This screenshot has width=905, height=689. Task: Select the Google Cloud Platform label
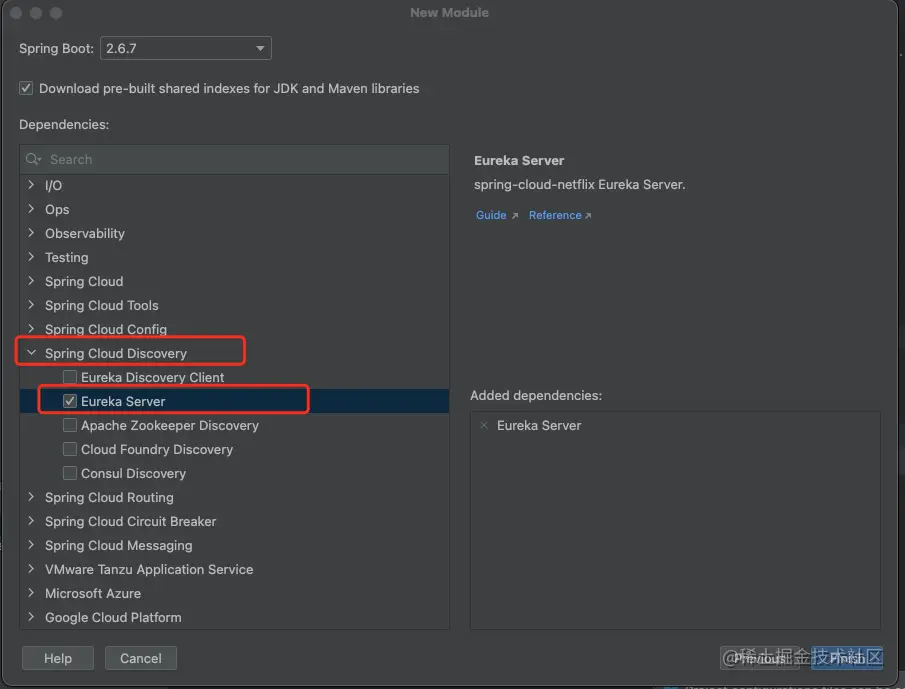[113, 617]
